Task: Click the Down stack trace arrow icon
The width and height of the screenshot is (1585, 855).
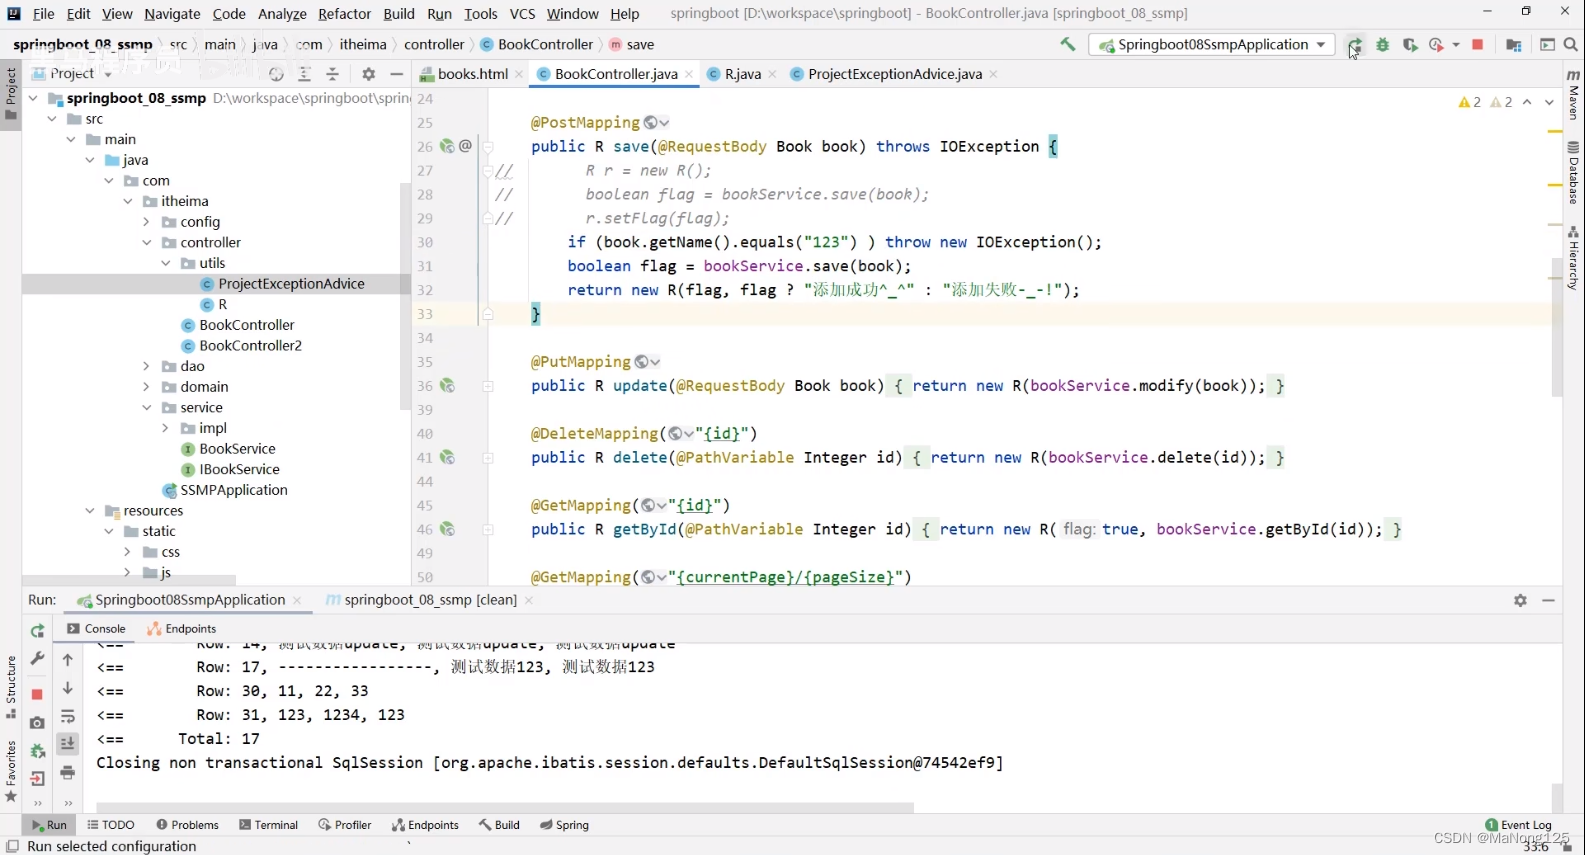Action: [68, 688]
